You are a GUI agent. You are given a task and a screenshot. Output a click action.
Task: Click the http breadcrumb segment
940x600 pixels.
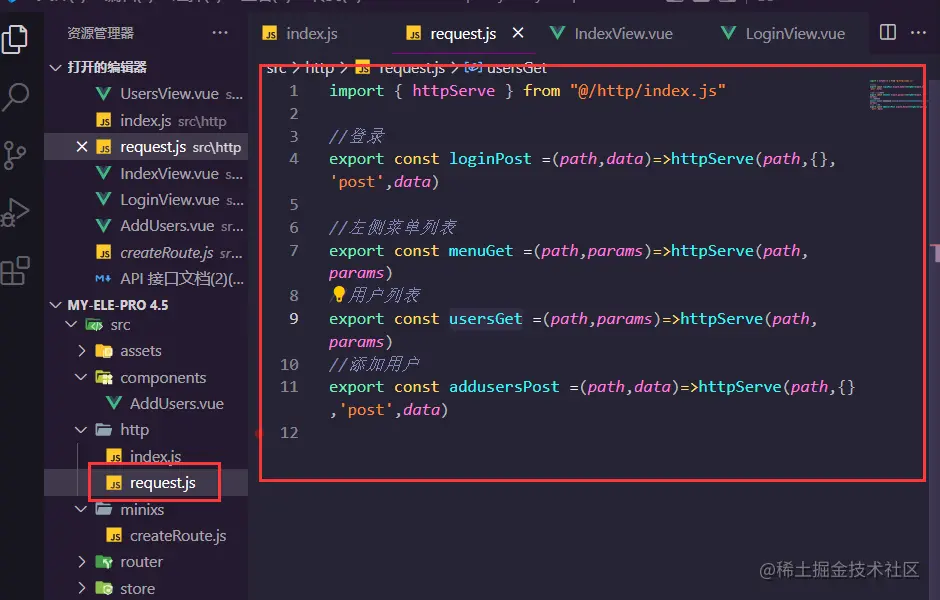320,68
